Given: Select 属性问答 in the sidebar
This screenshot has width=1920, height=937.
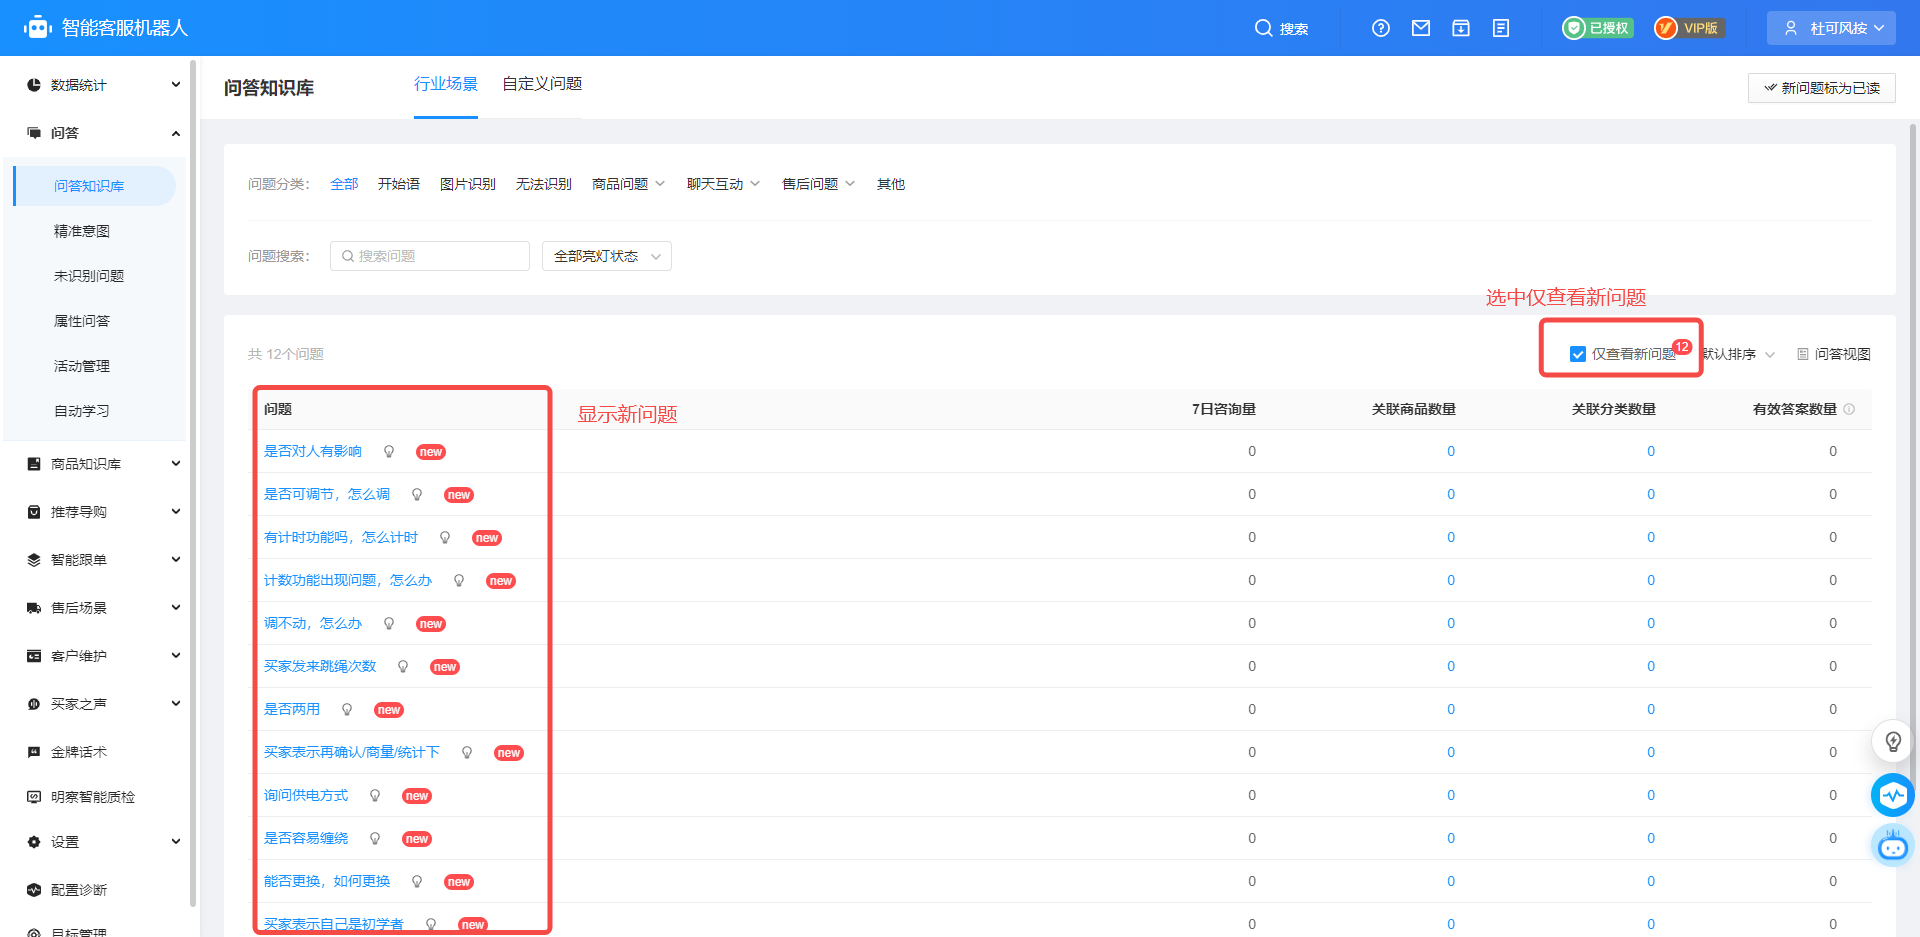Looking at the screenshot, I should point(82,321).
